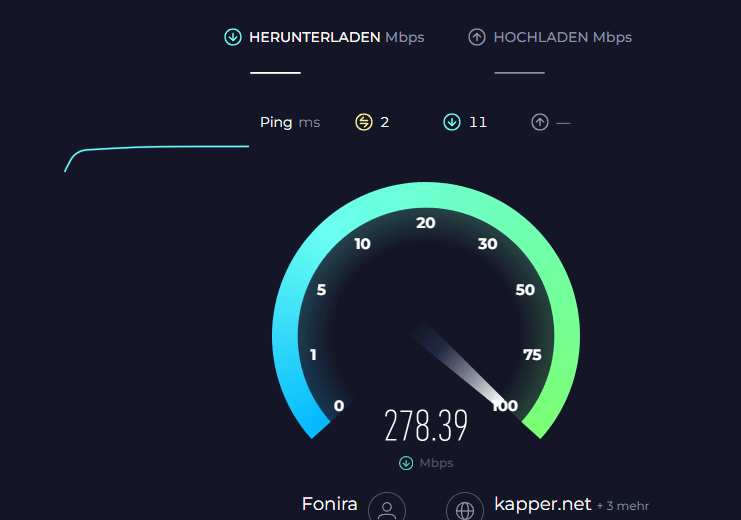Click the 278.39 speed readout
Image resolution: width=741 pixels, height=520 pixels.
(x=426, y=426)
